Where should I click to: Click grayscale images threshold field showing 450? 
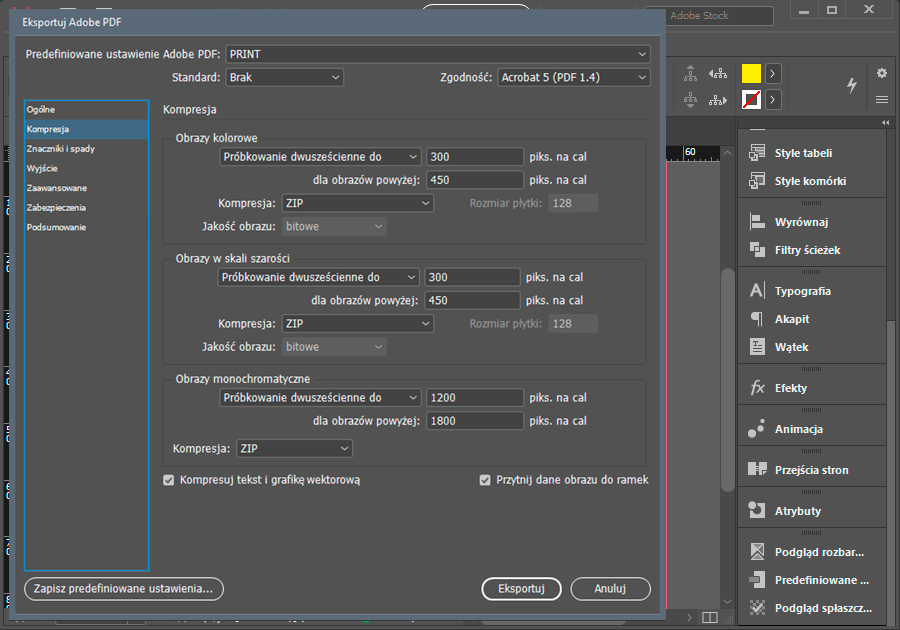coord(472,301)
